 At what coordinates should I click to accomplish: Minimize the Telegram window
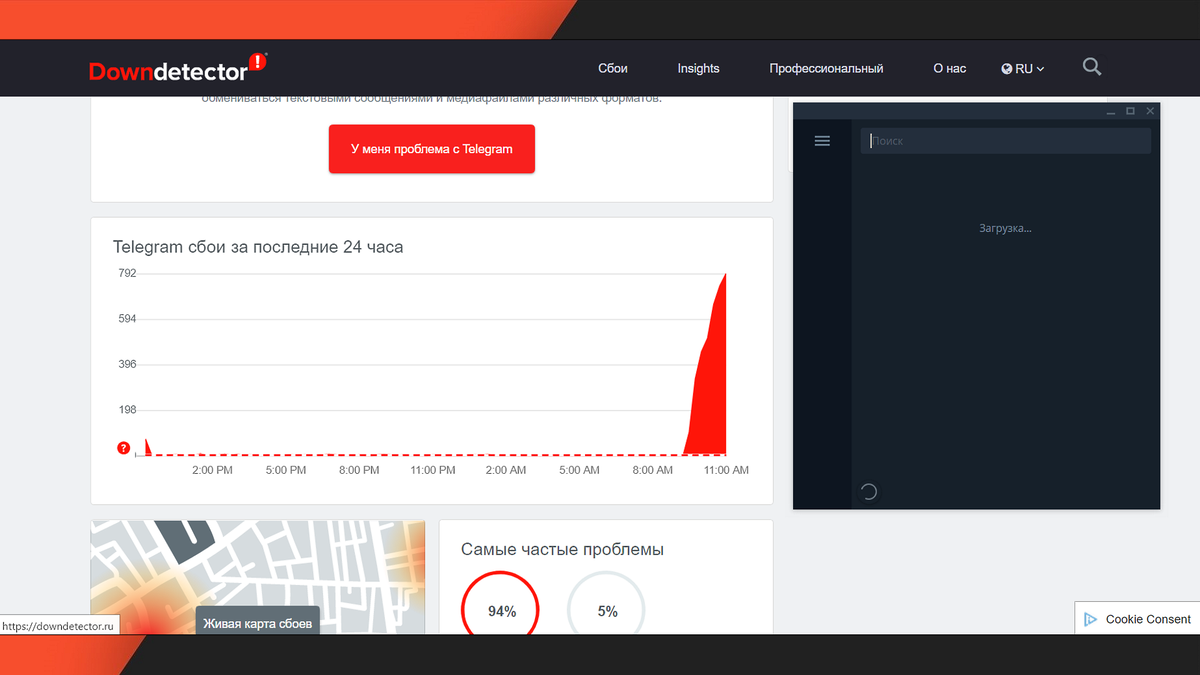click(x=1111, y=111)
